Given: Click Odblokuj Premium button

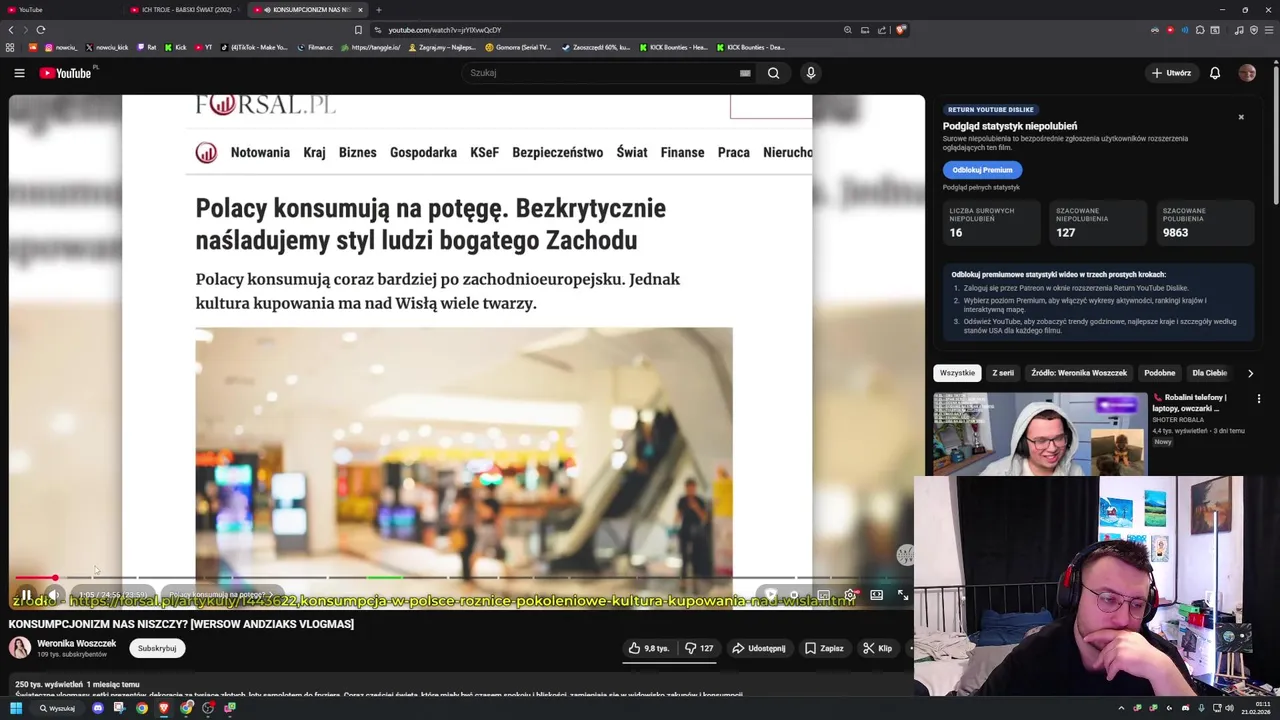Looking at the screenshot, I should (x=982, y=170).
